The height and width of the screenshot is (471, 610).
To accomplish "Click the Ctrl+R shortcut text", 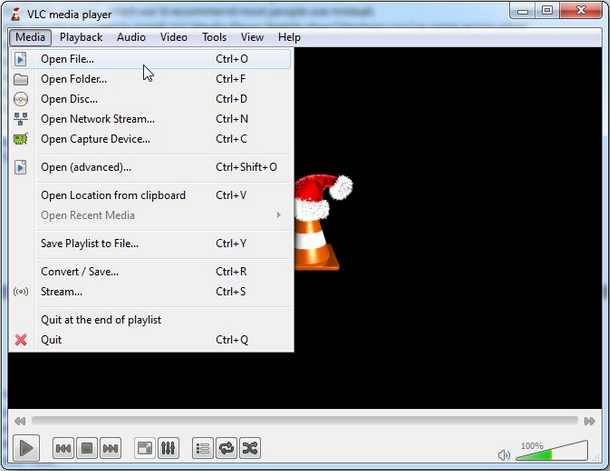I will tap(231, 271).
